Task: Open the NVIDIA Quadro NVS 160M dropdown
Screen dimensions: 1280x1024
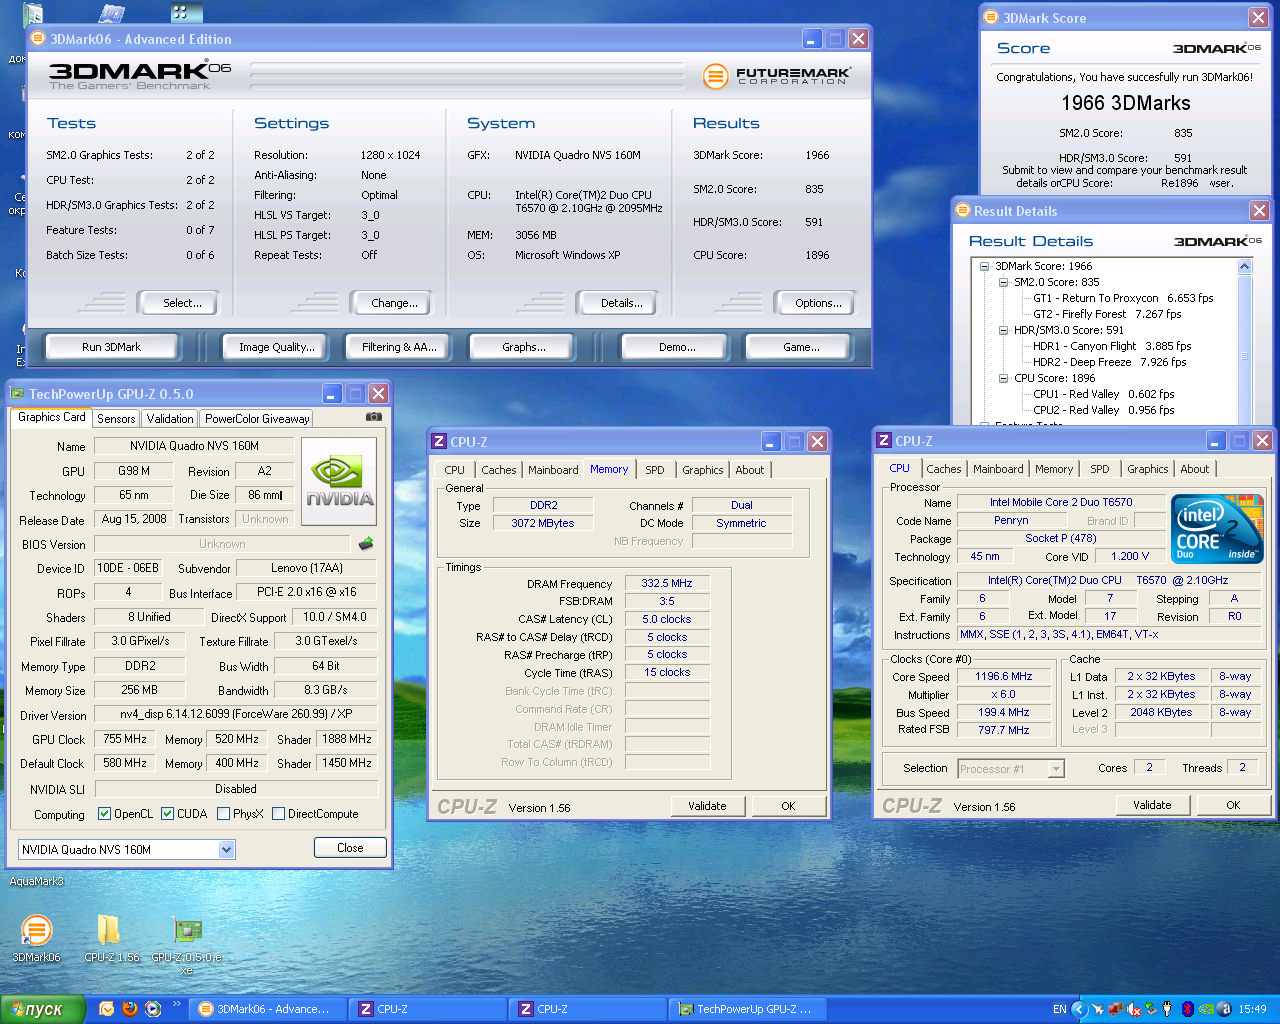Action: 226,849
